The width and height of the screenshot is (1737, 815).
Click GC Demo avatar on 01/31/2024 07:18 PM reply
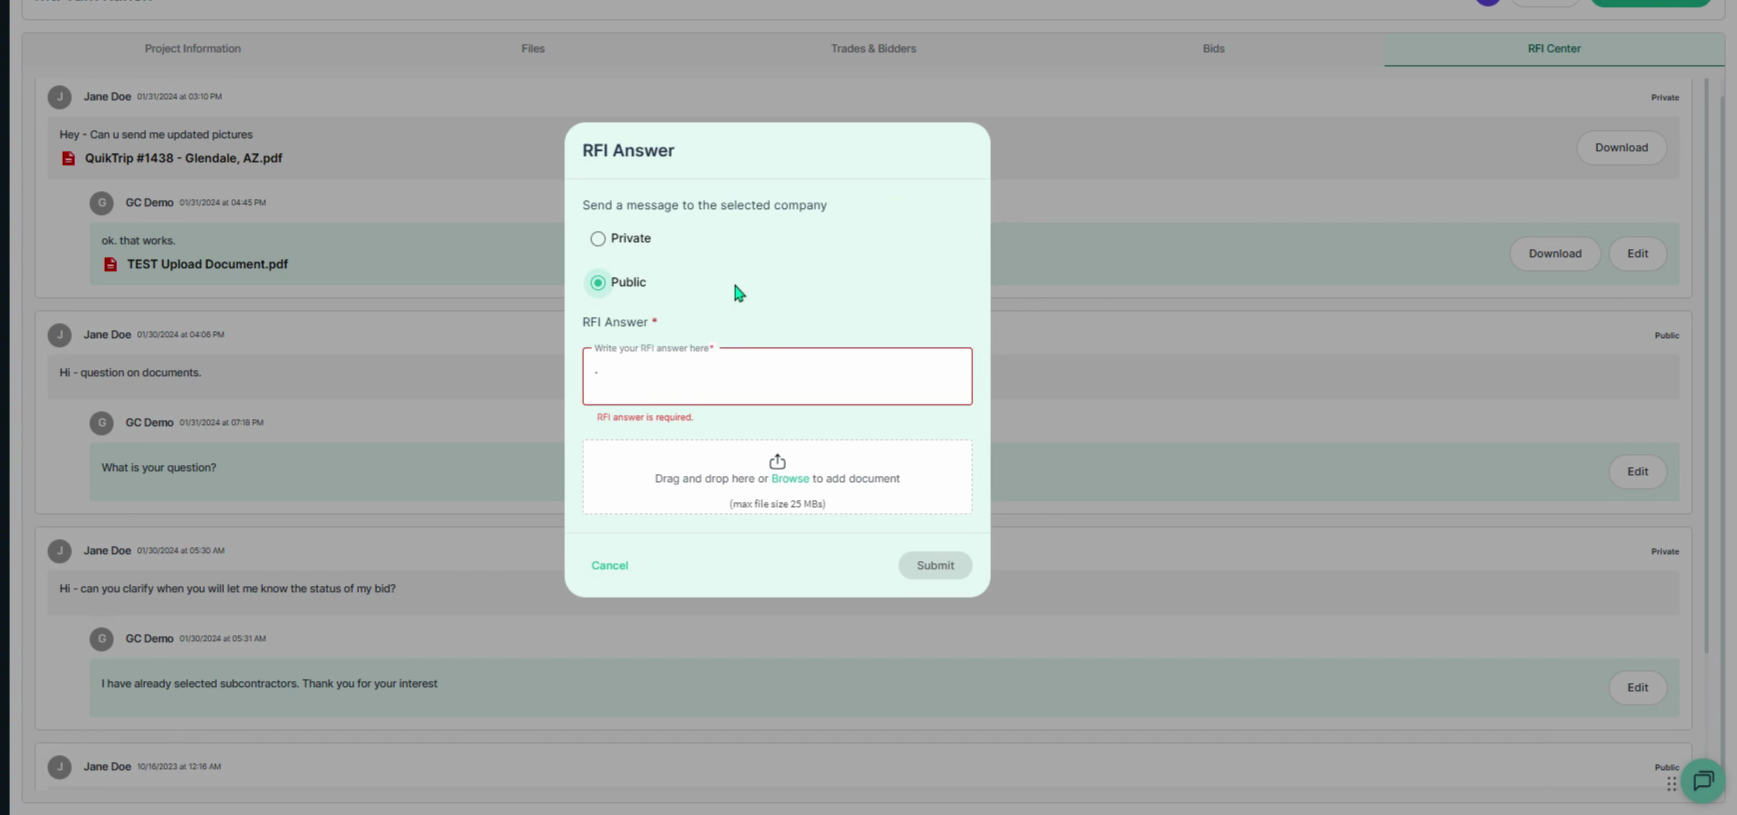(x=101, y=423)
